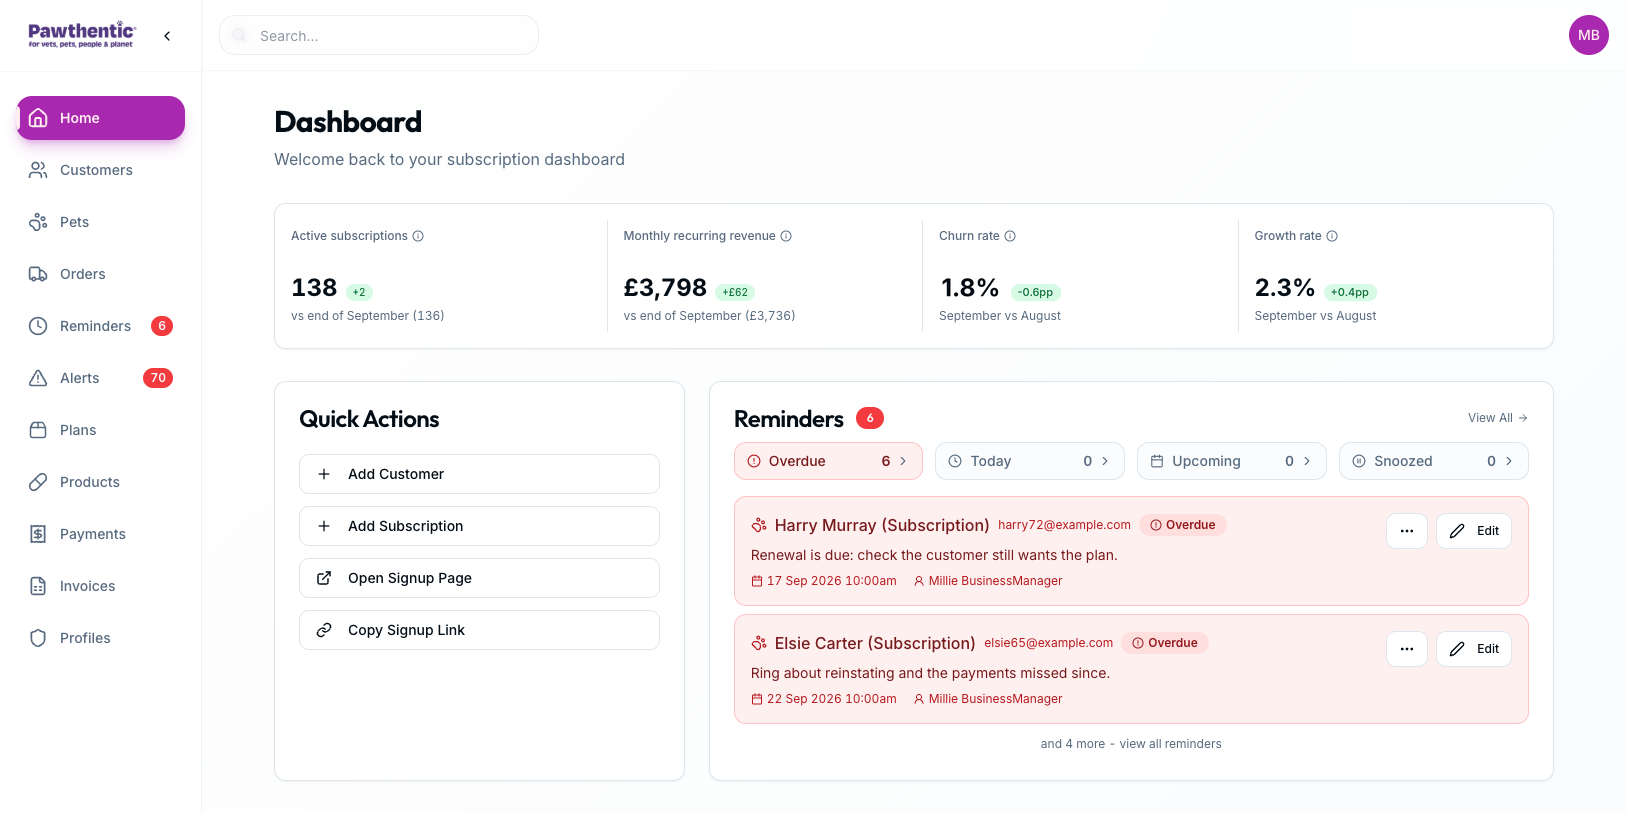Click info icon next to Active subscriptions
The width and height of the screenshot is (1626, 813).
click(x=418, y=236)
